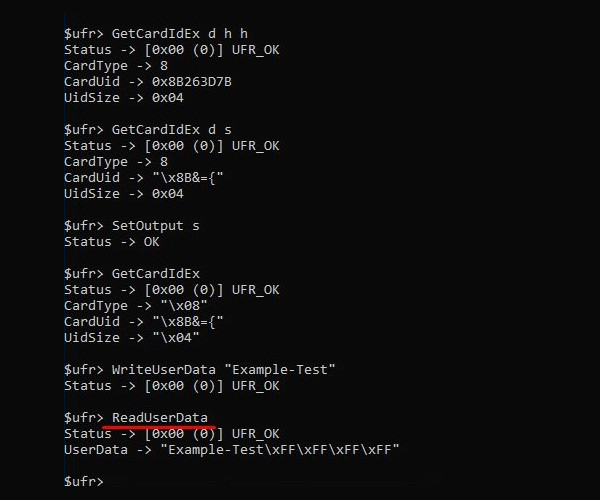
Task: Click the WriteUserData "Example-Test" command
Action: point(223,370)
